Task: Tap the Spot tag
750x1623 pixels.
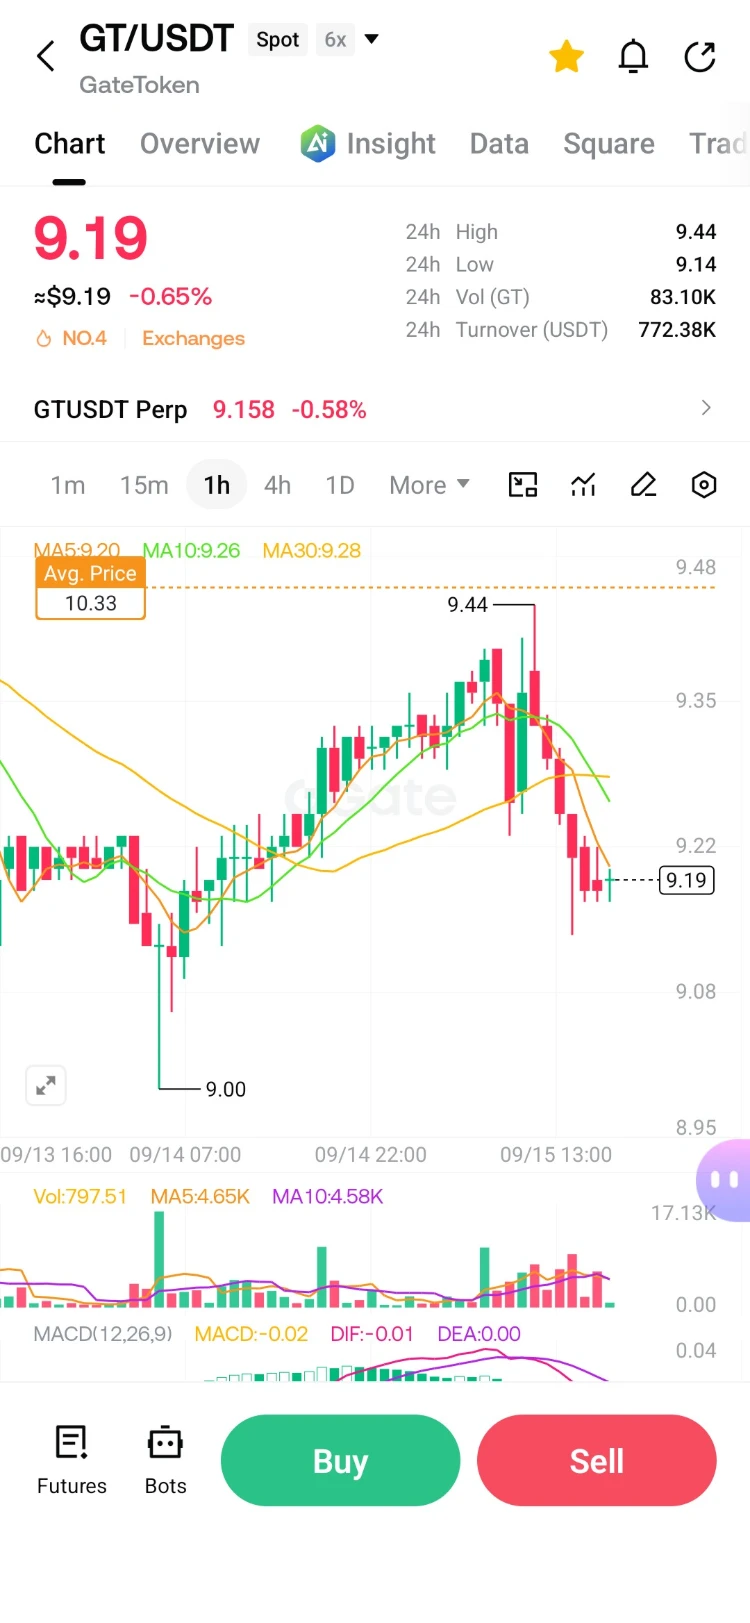Action: coord(278,40)
